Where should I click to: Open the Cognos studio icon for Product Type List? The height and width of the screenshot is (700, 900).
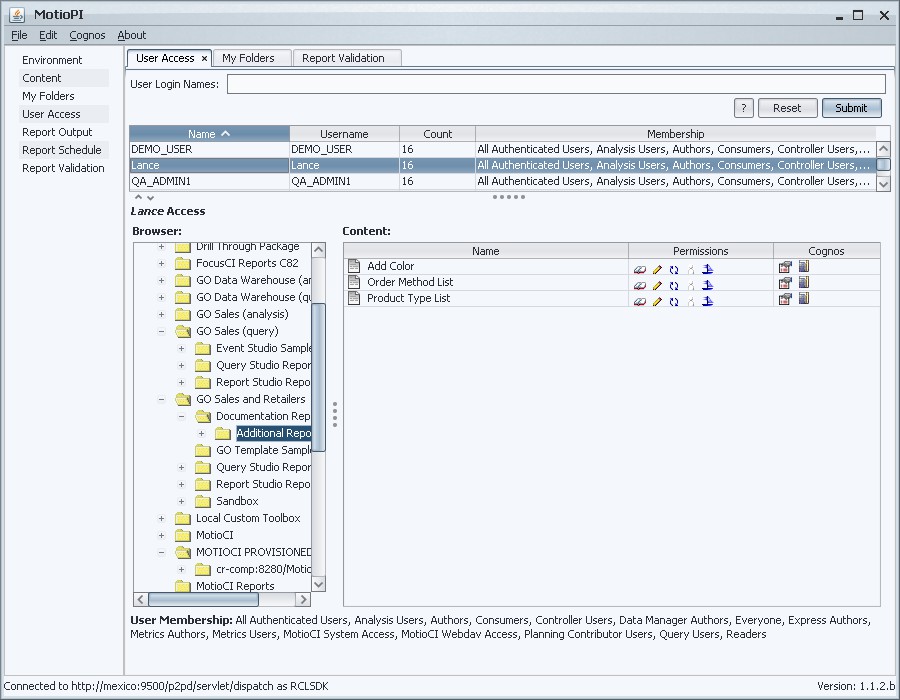[804, 298]
